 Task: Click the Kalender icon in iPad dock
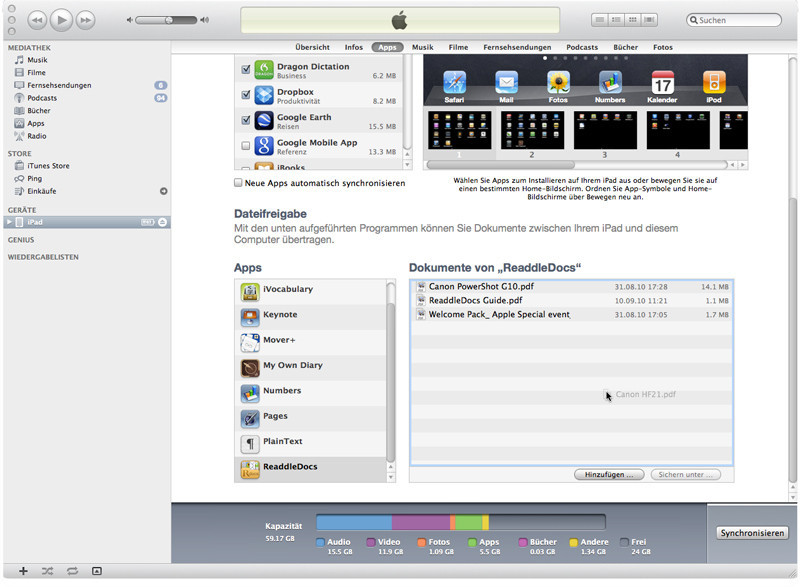pos(662,83)
